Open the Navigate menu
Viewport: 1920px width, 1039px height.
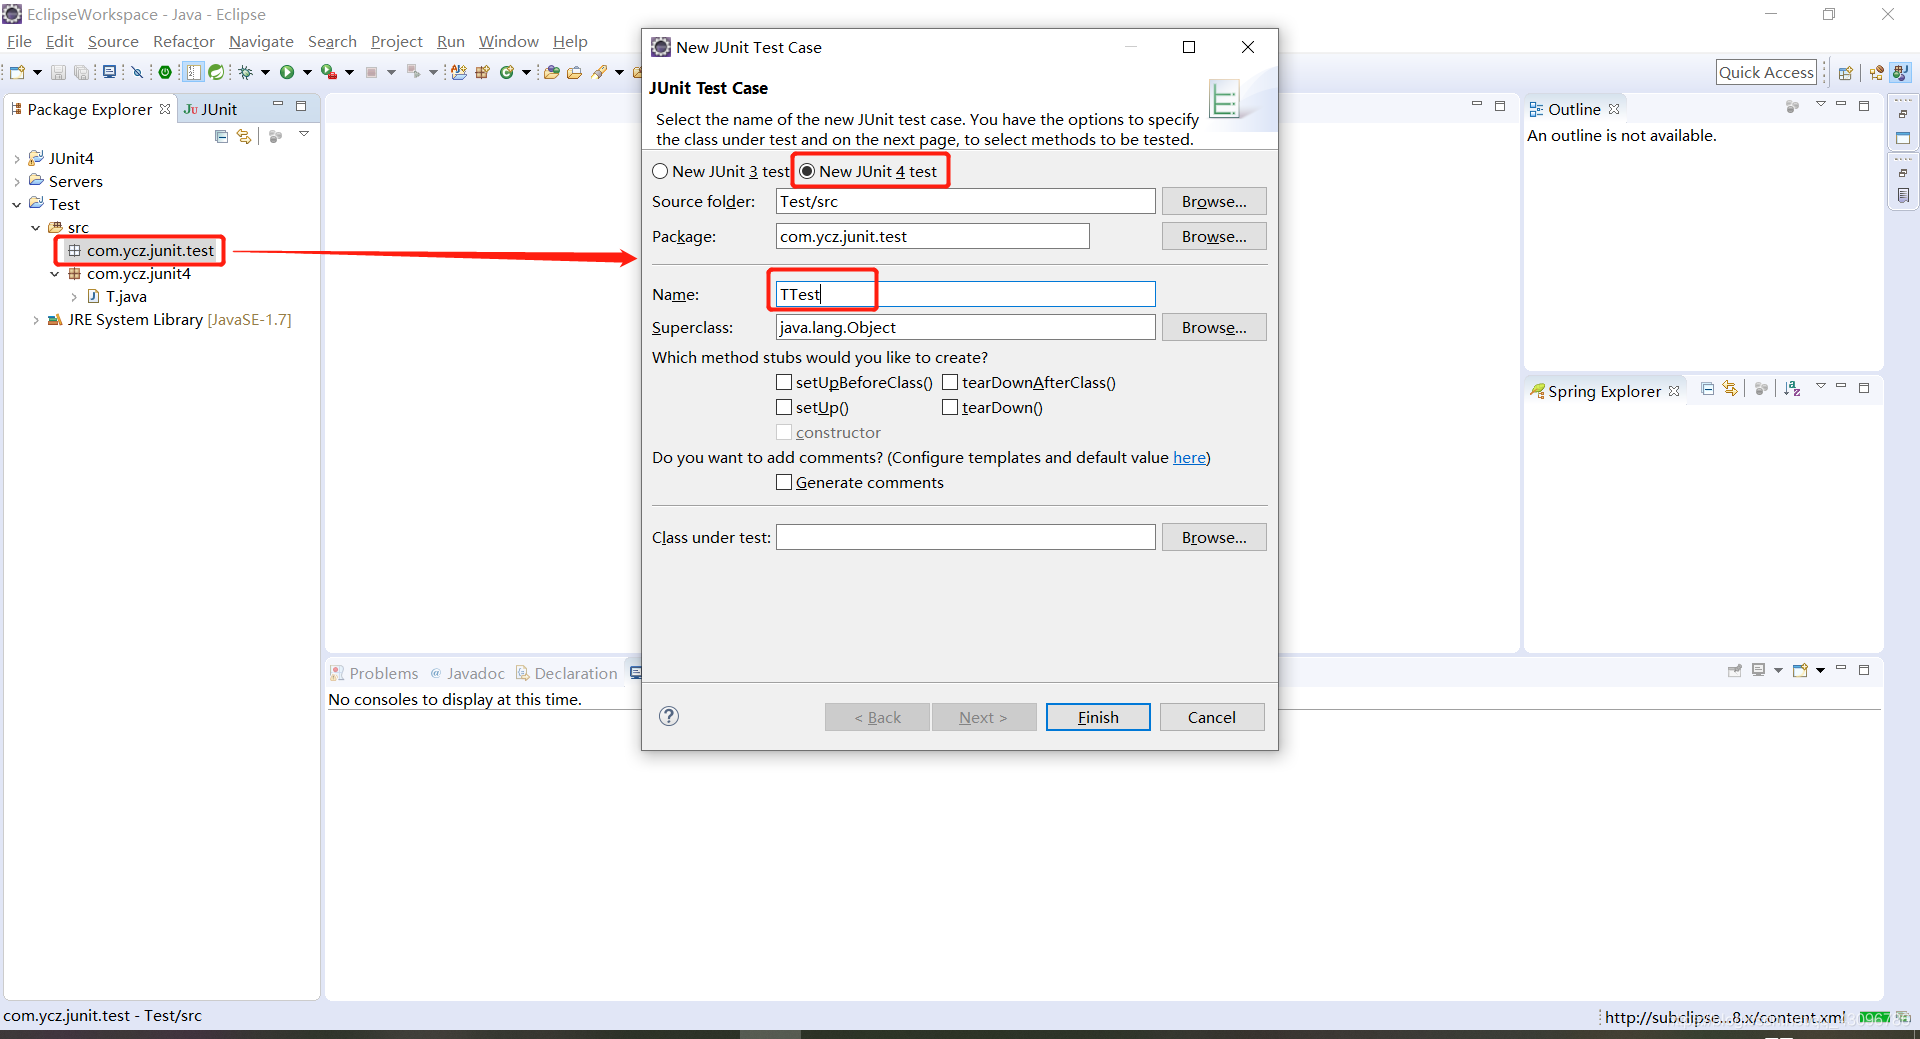(261, 41)
